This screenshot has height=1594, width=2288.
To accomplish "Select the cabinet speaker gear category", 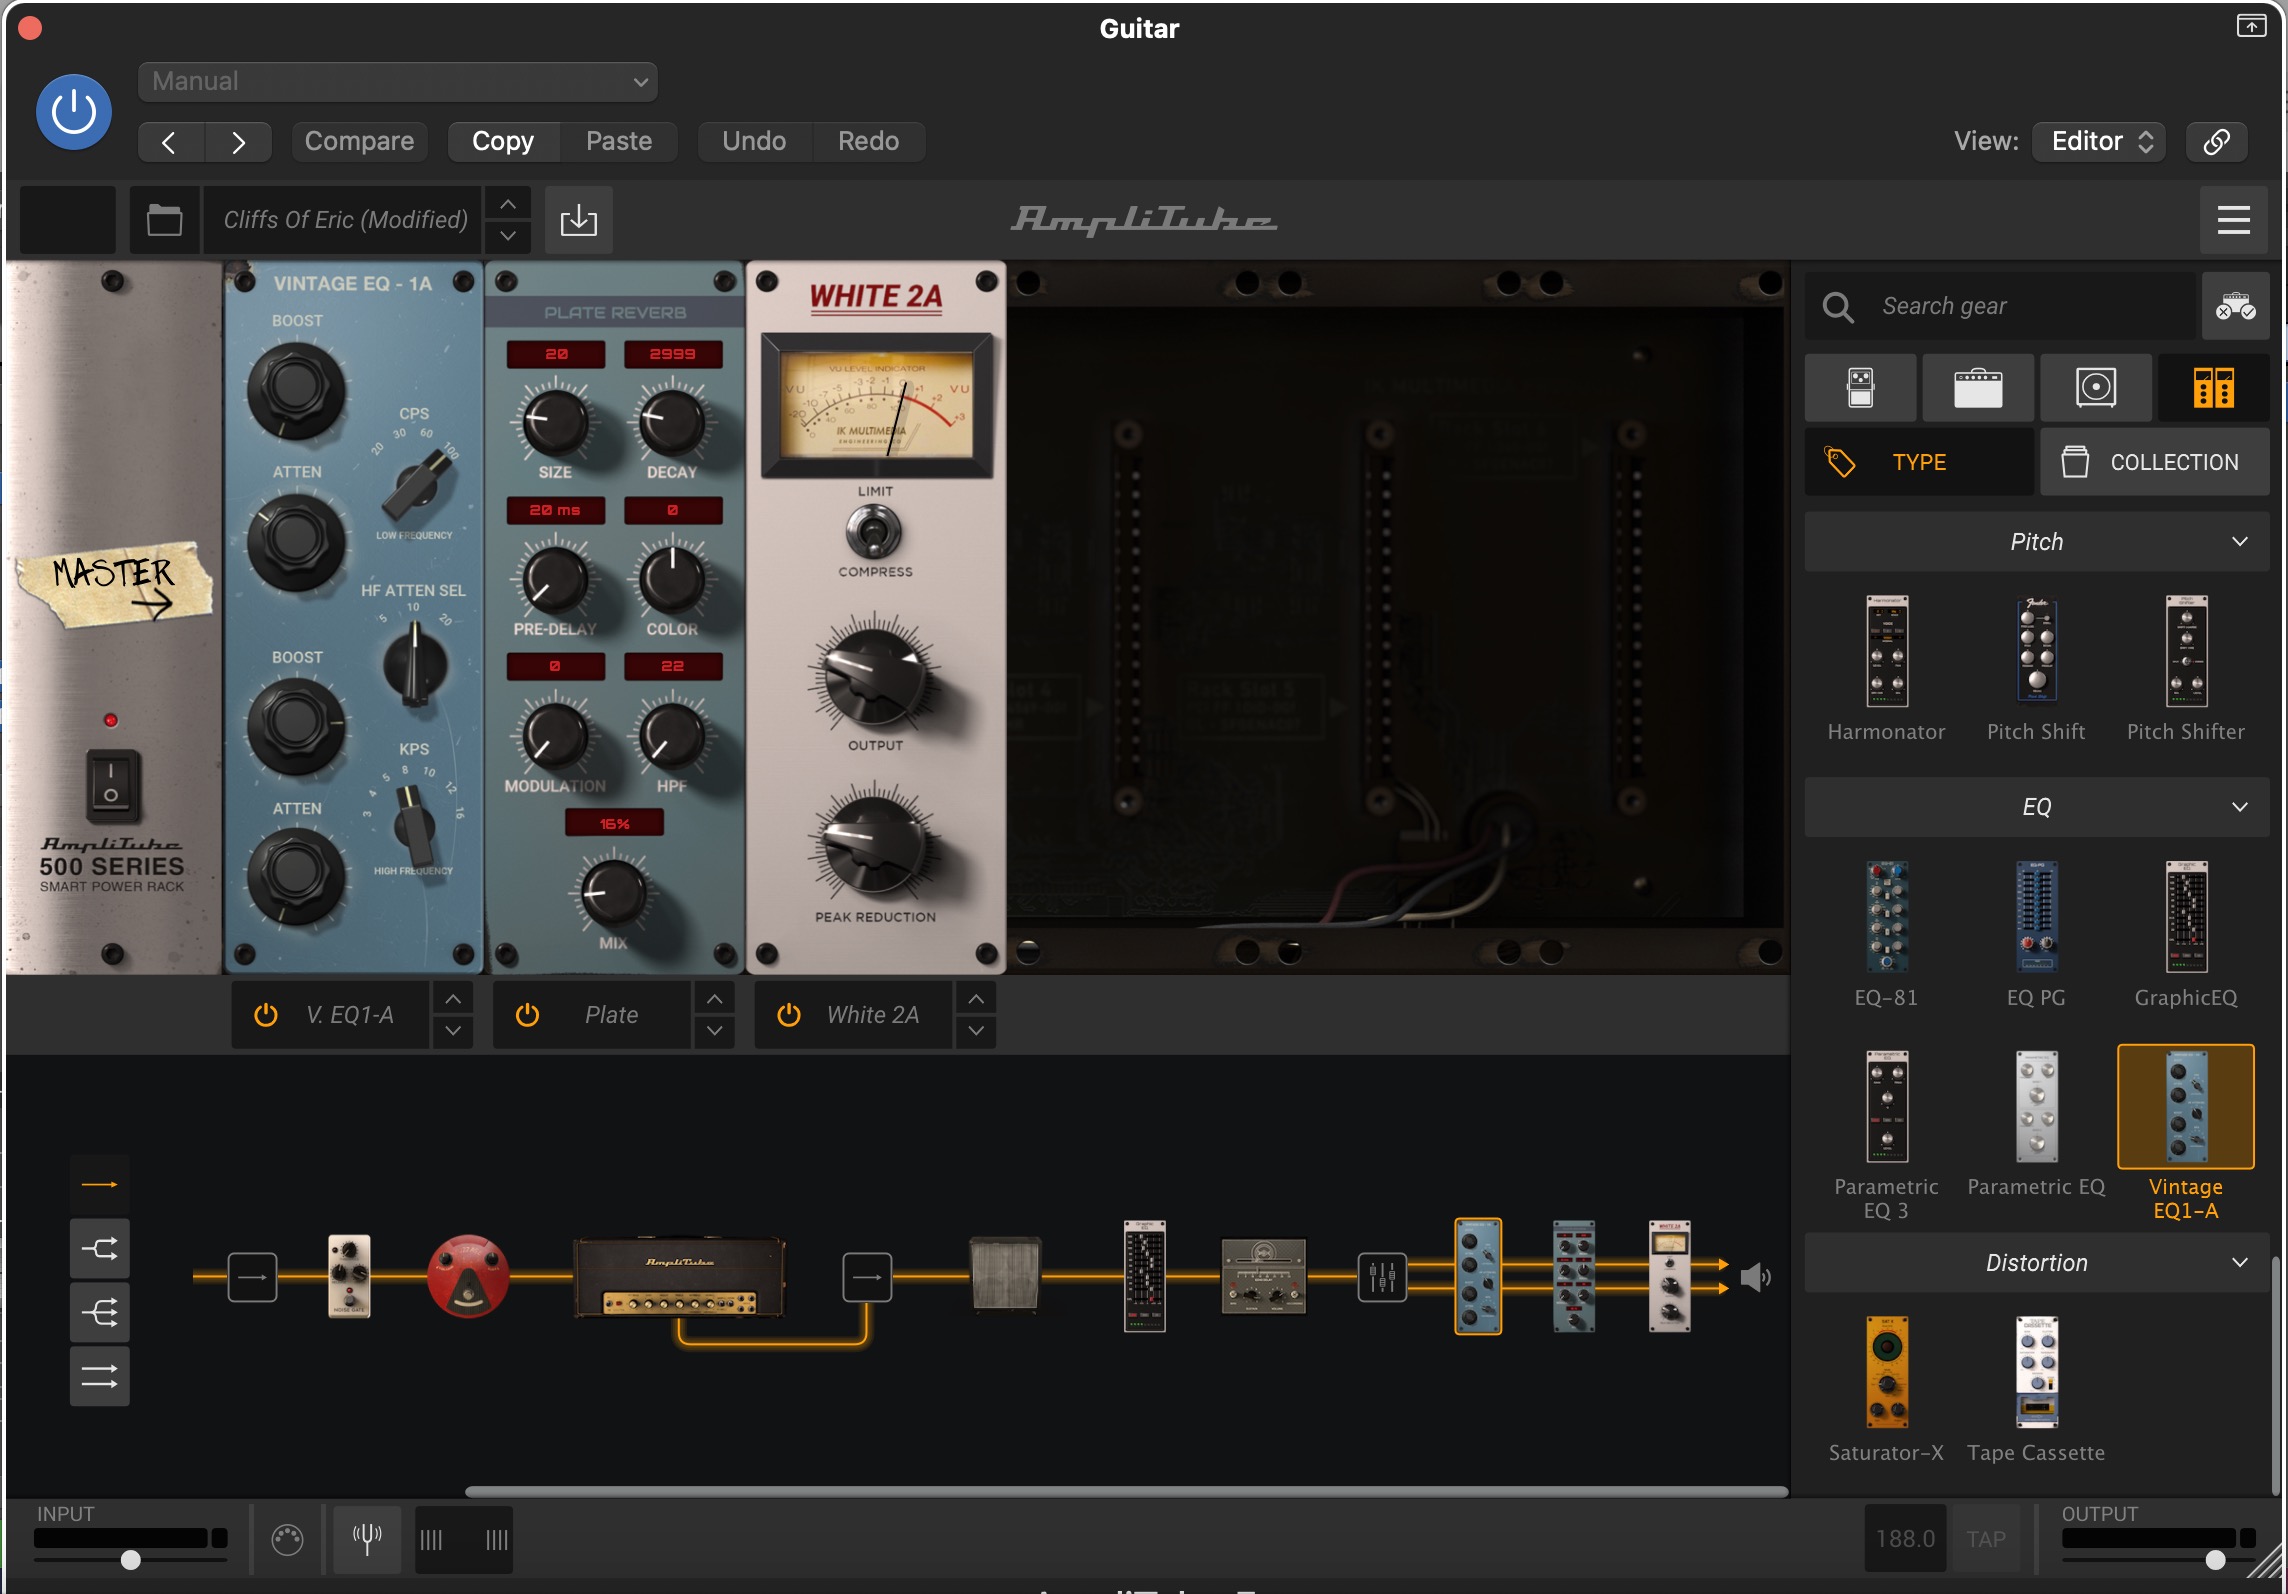I will 2096,387.
